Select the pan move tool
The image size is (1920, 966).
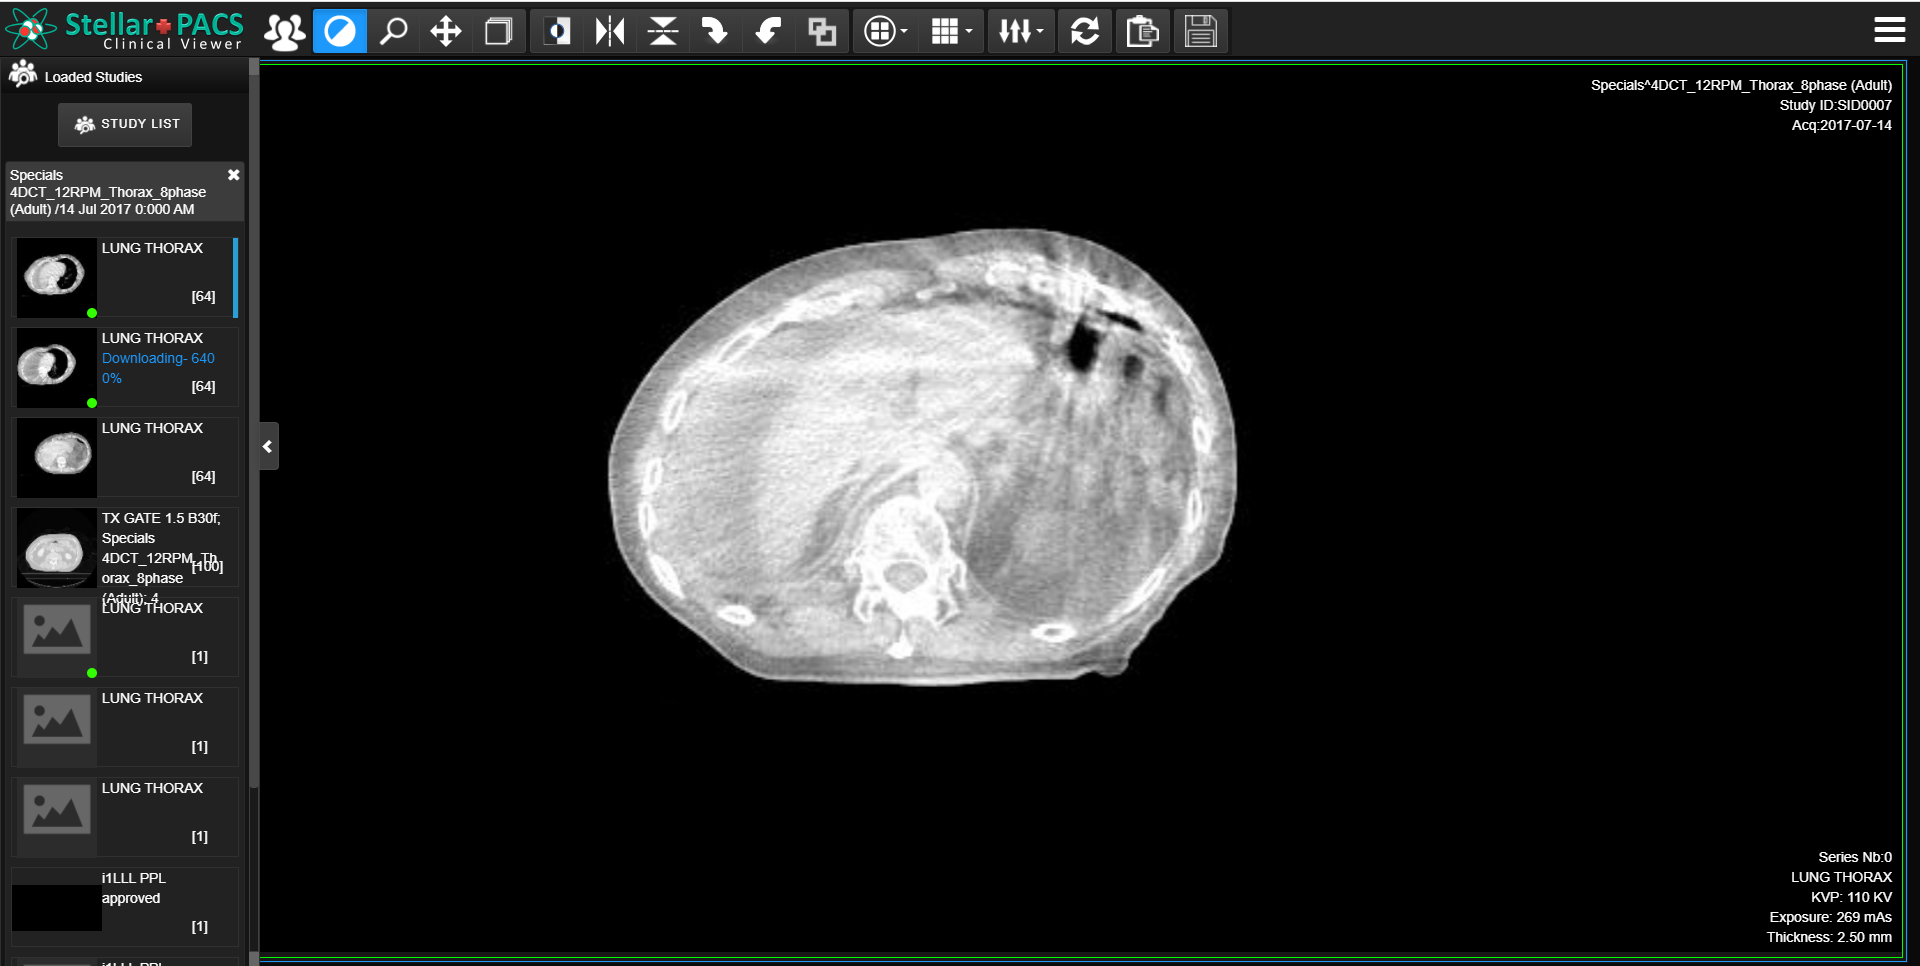tap(446, 31)
